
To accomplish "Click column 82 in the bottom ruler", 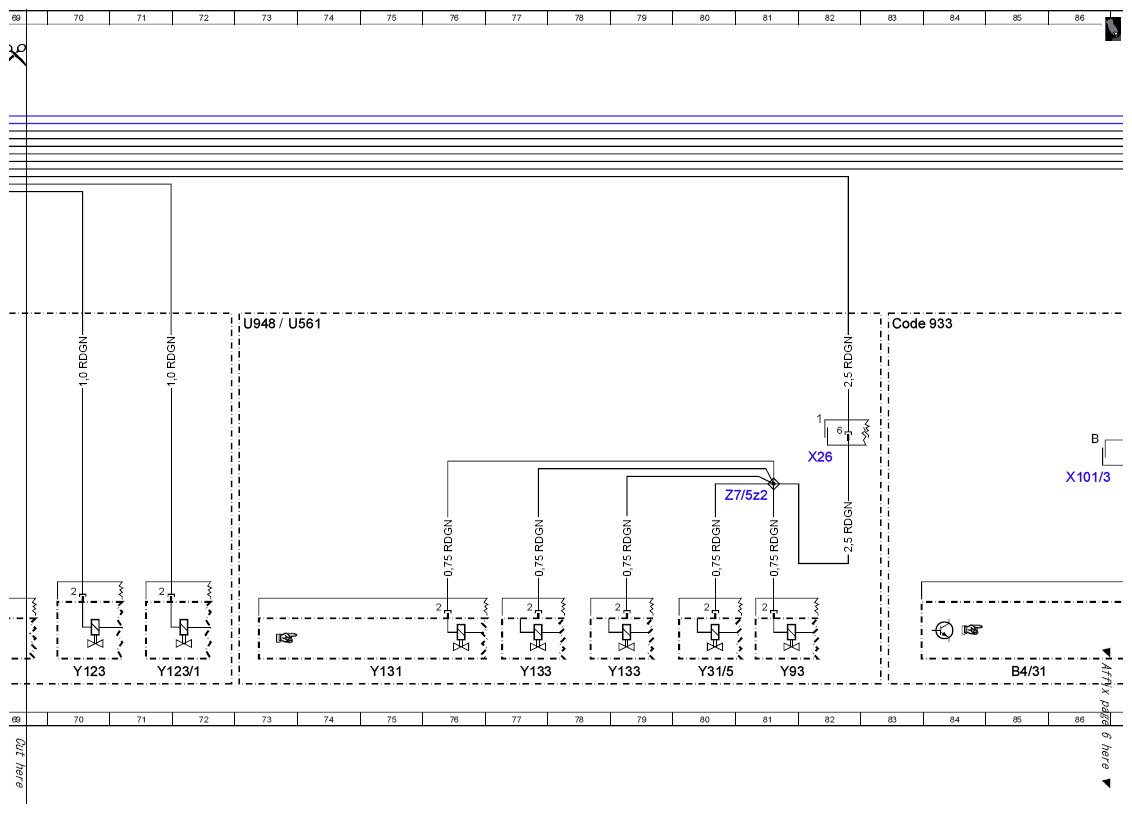I will 830,719.
